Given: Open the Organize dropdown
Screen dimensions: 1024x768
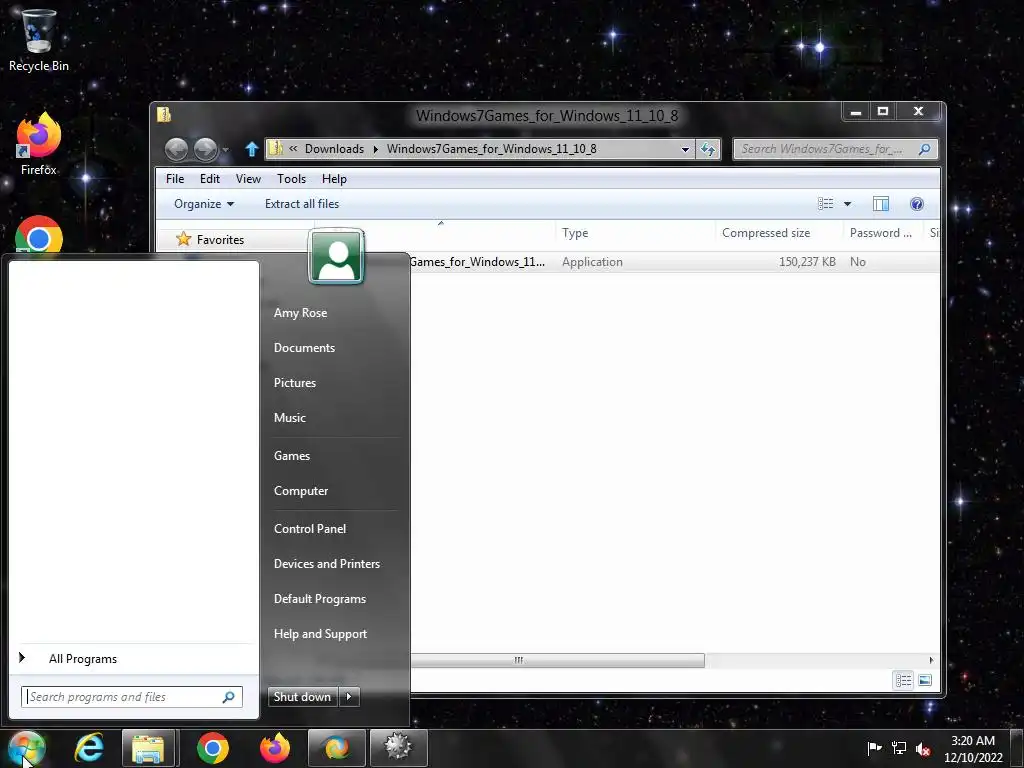Looking at the screenshot, I should (204, 204).
